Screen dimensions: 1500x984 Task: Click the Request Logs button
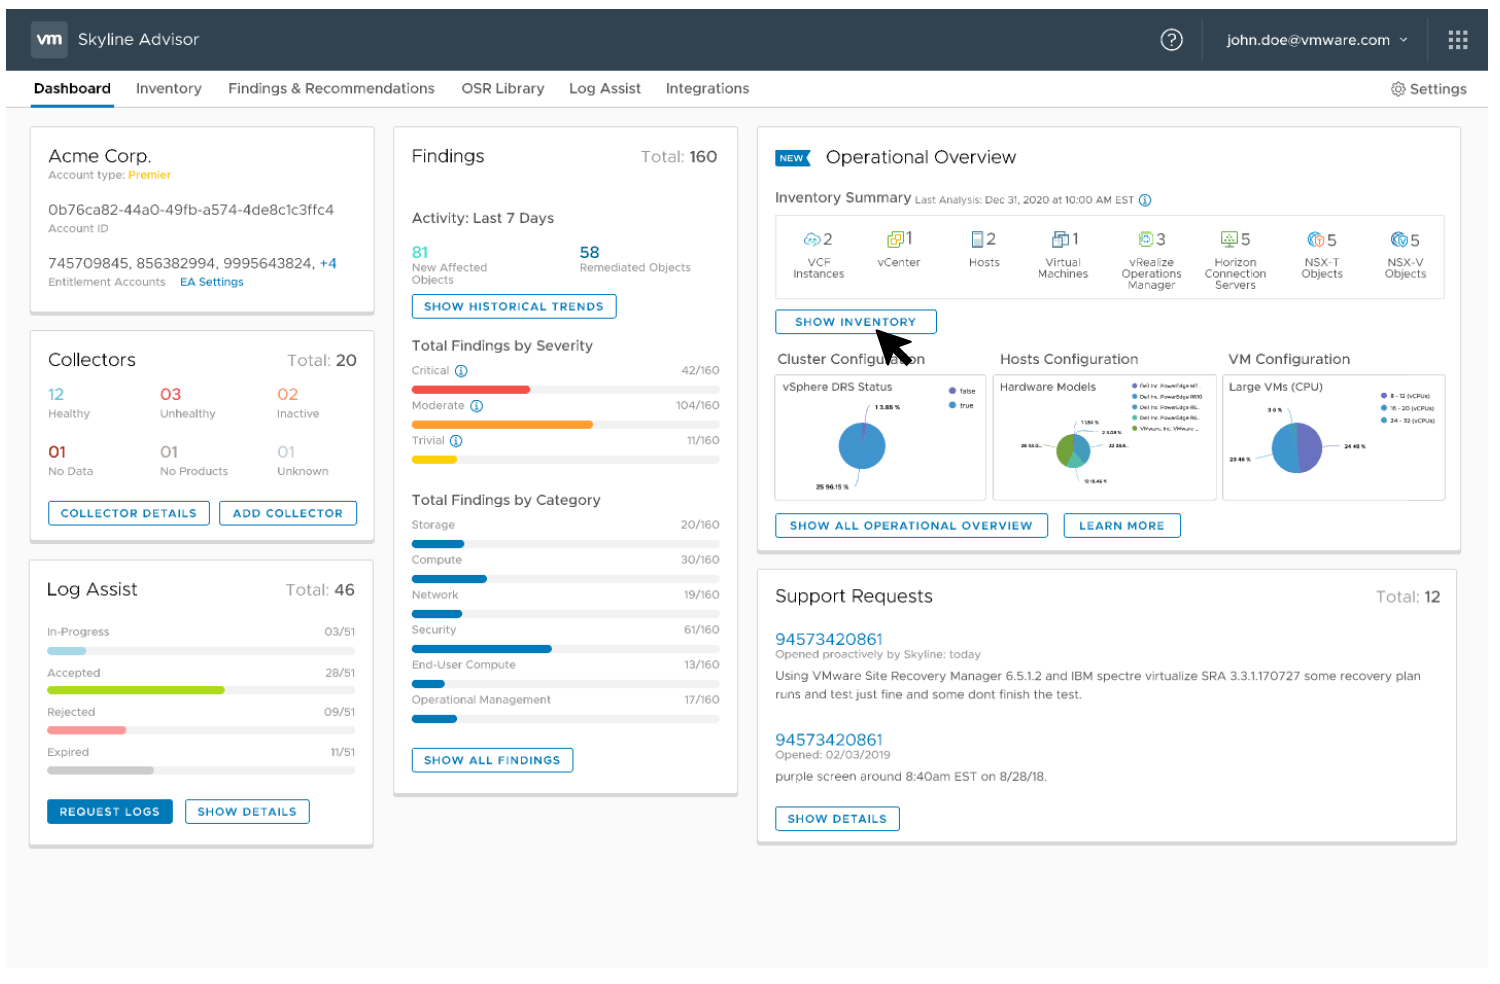pyautogui.click(x=109, y=812)
